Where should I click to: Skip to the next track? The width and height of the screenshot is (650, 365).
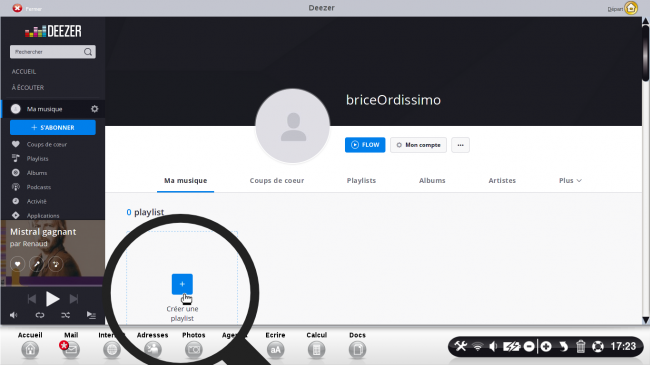coord(74,299)
